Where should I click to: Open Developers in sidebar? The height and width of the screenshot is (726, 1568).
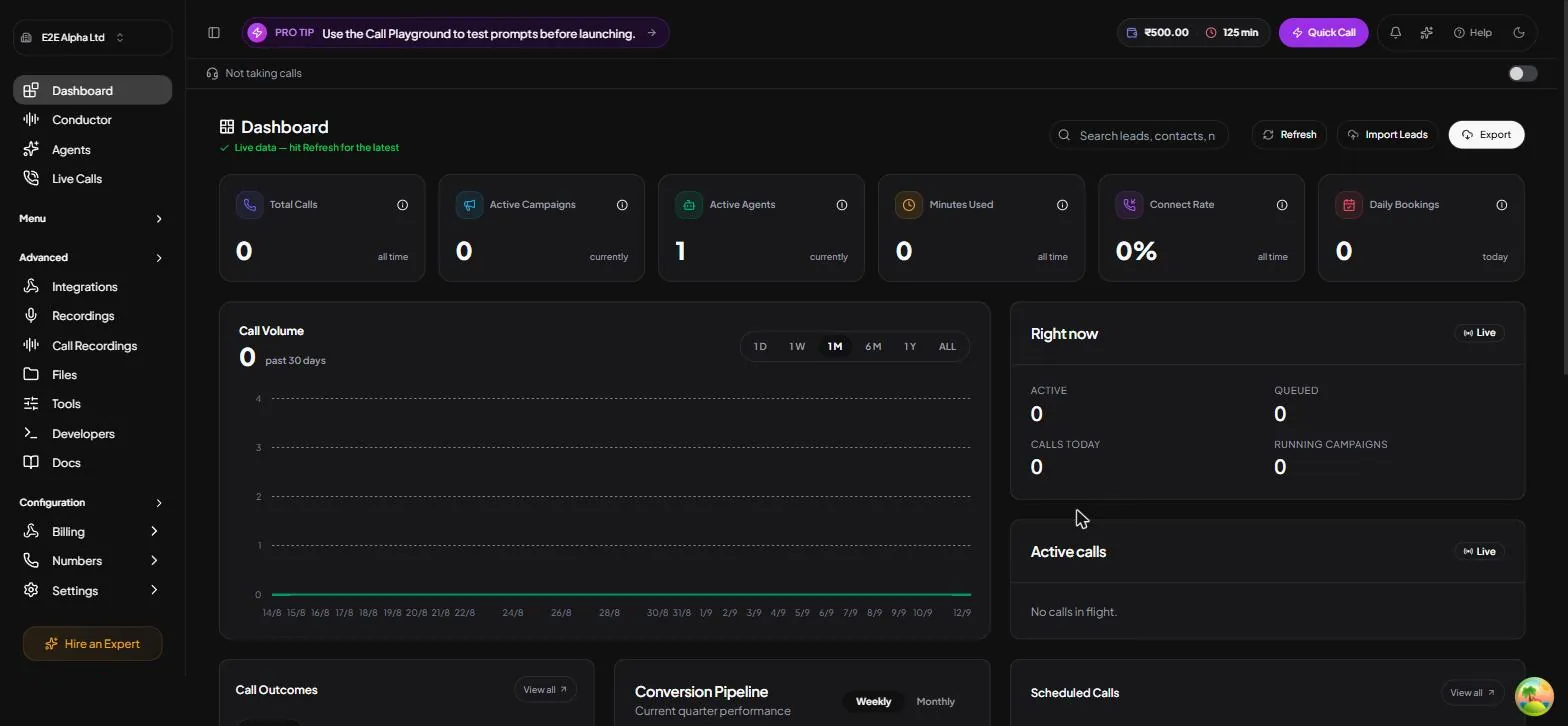click(92, 434)
